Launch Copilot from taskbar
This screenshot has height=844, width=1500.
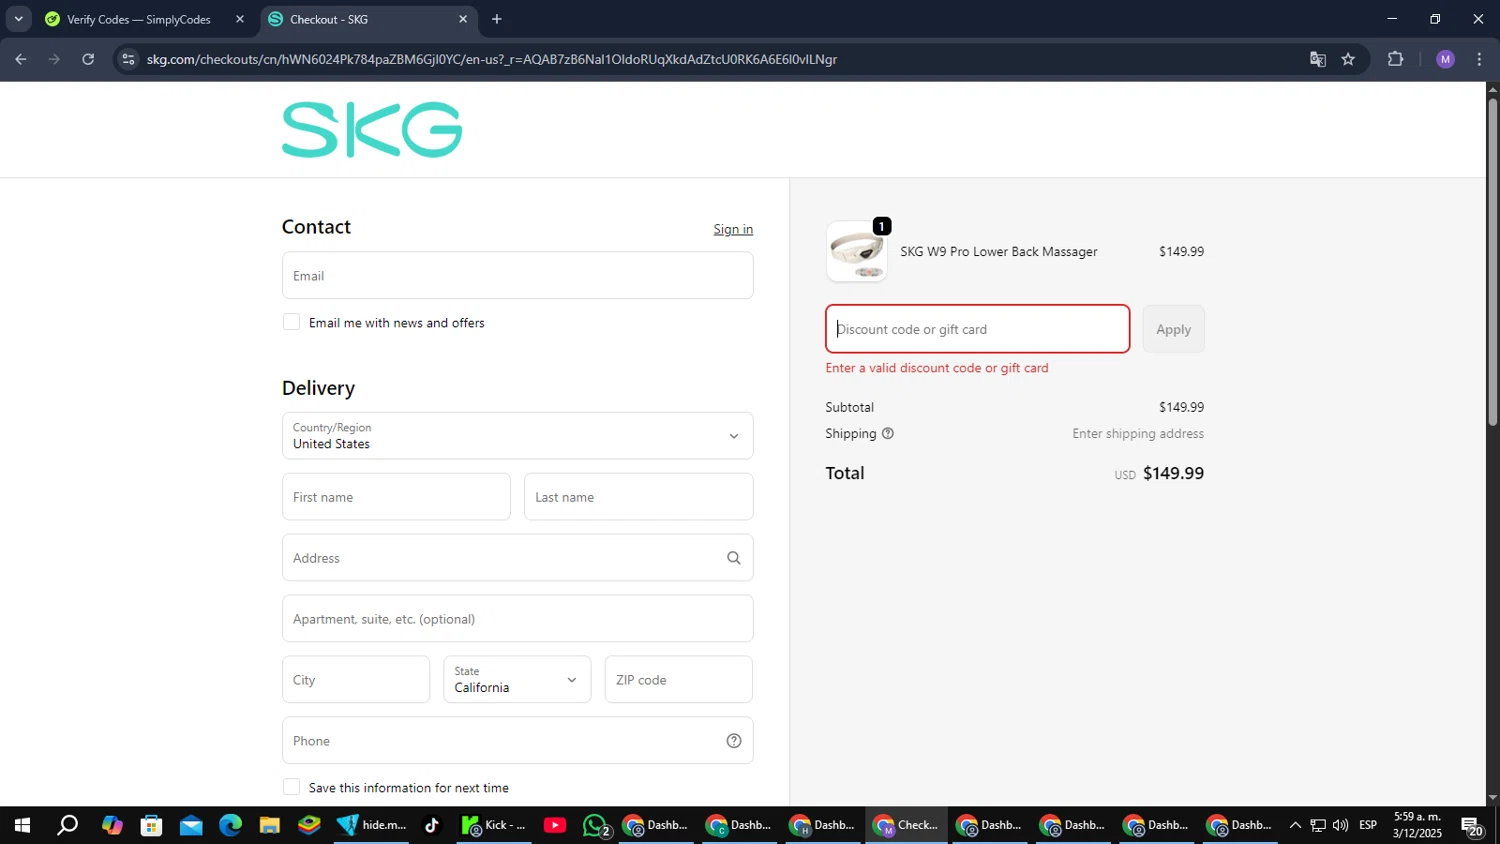coord(111,825)
